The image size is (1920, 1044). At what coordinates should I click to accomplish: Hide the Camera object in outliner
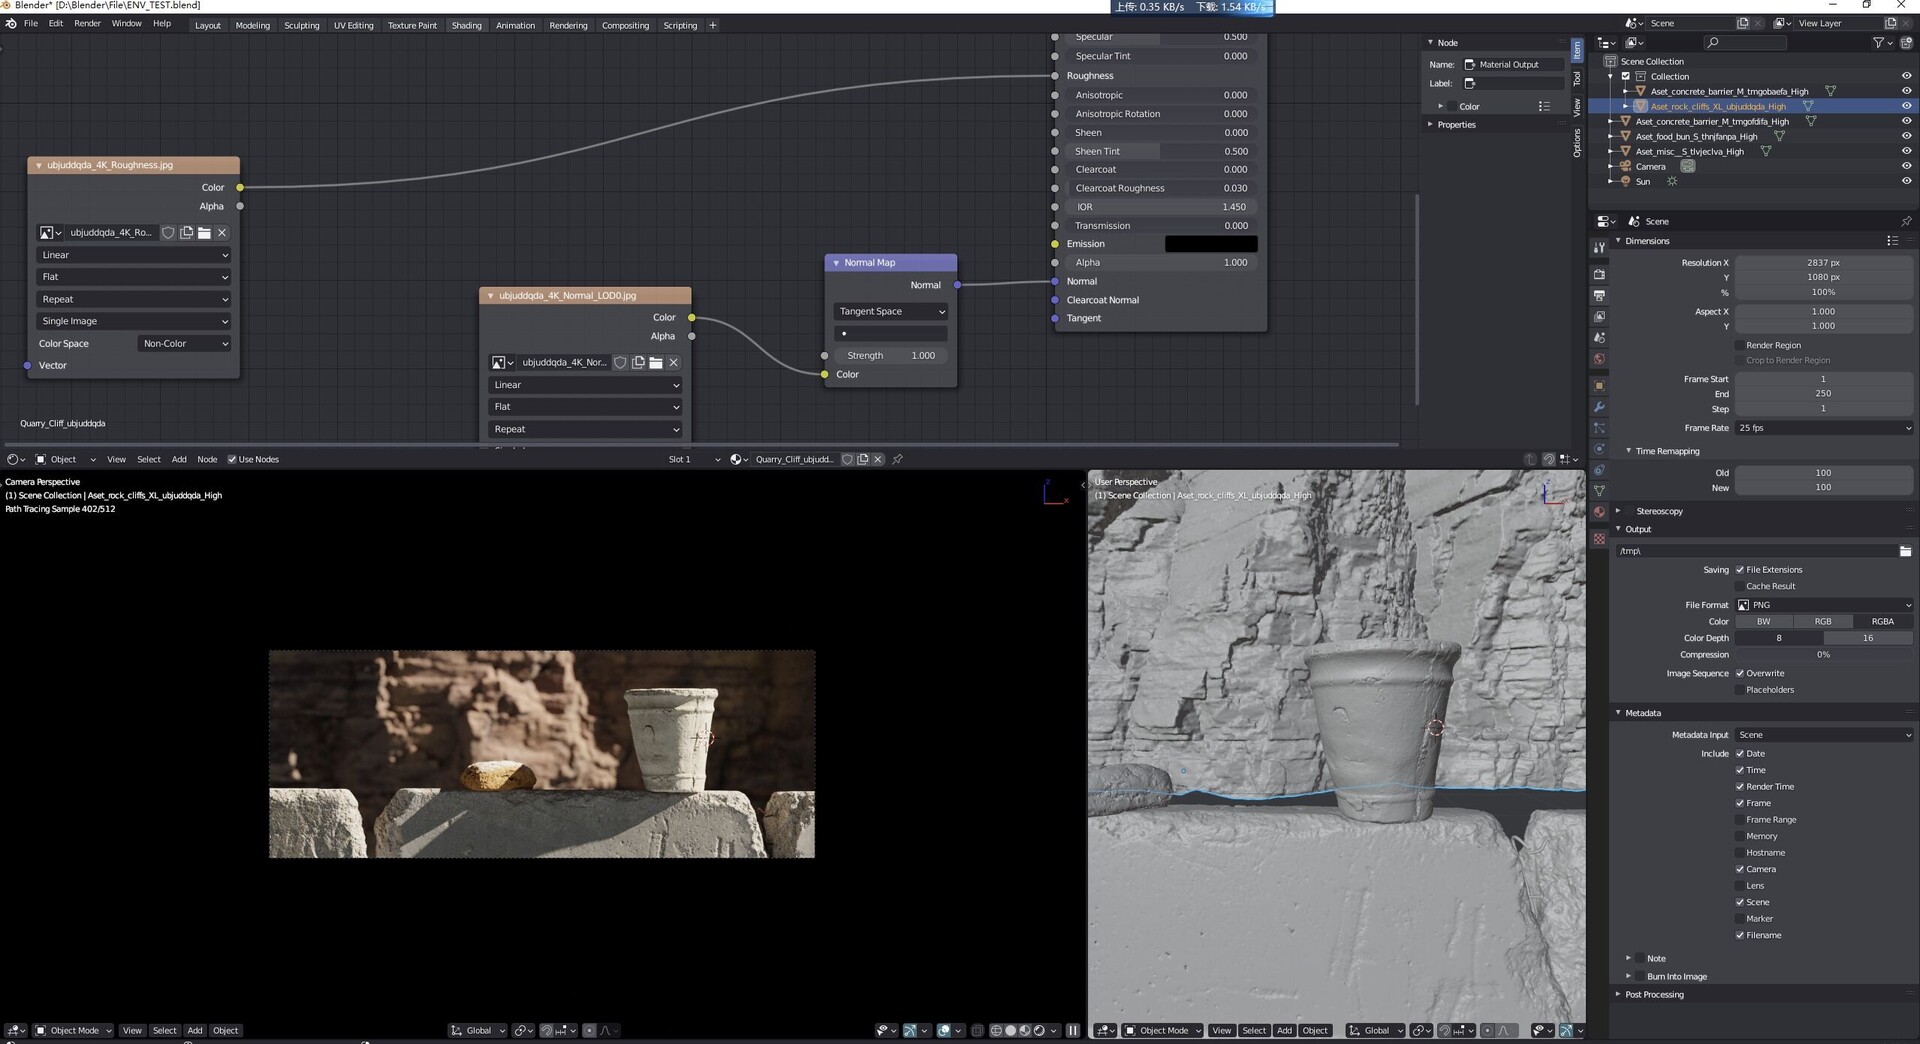1906,166
